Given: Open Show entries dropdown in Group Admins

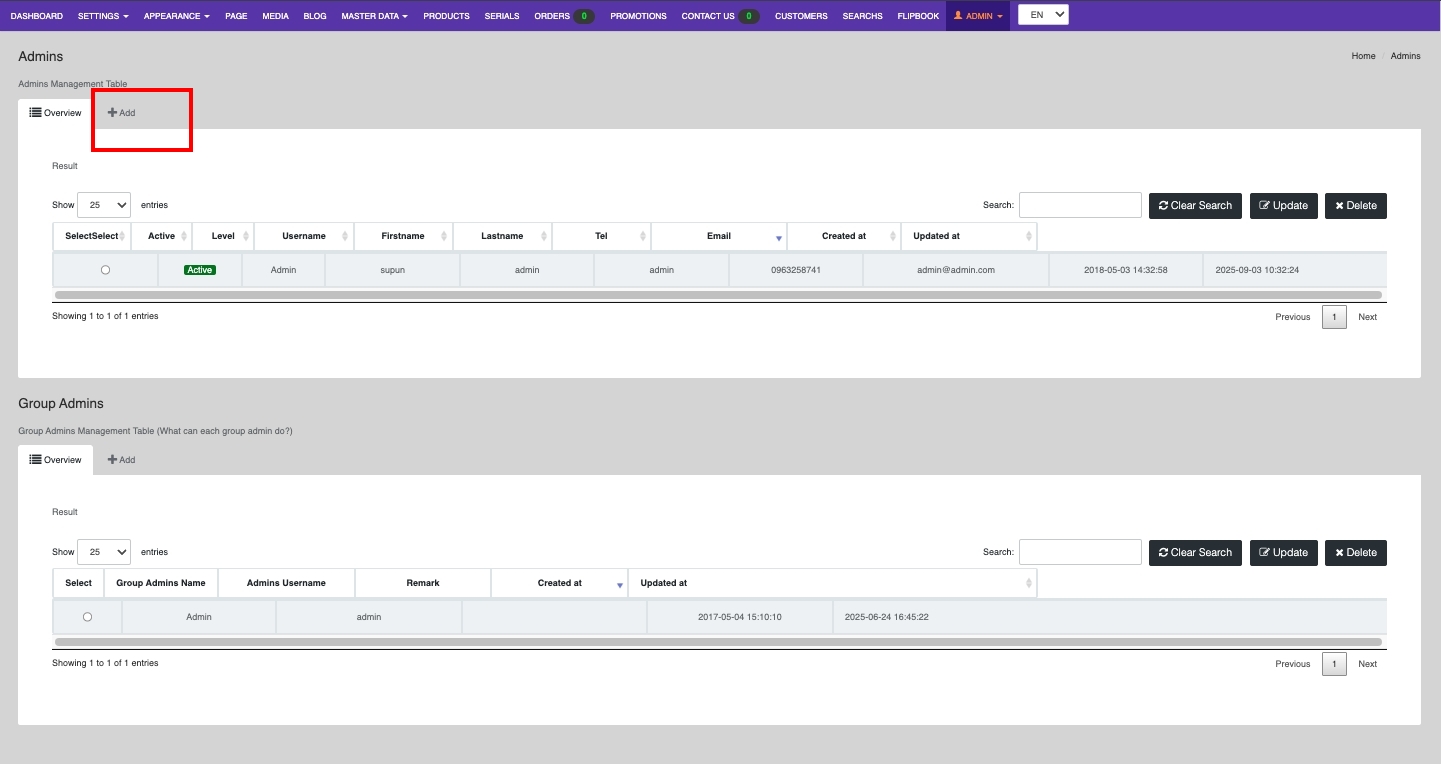Looking at the screenshot, I should coord(104,552).
